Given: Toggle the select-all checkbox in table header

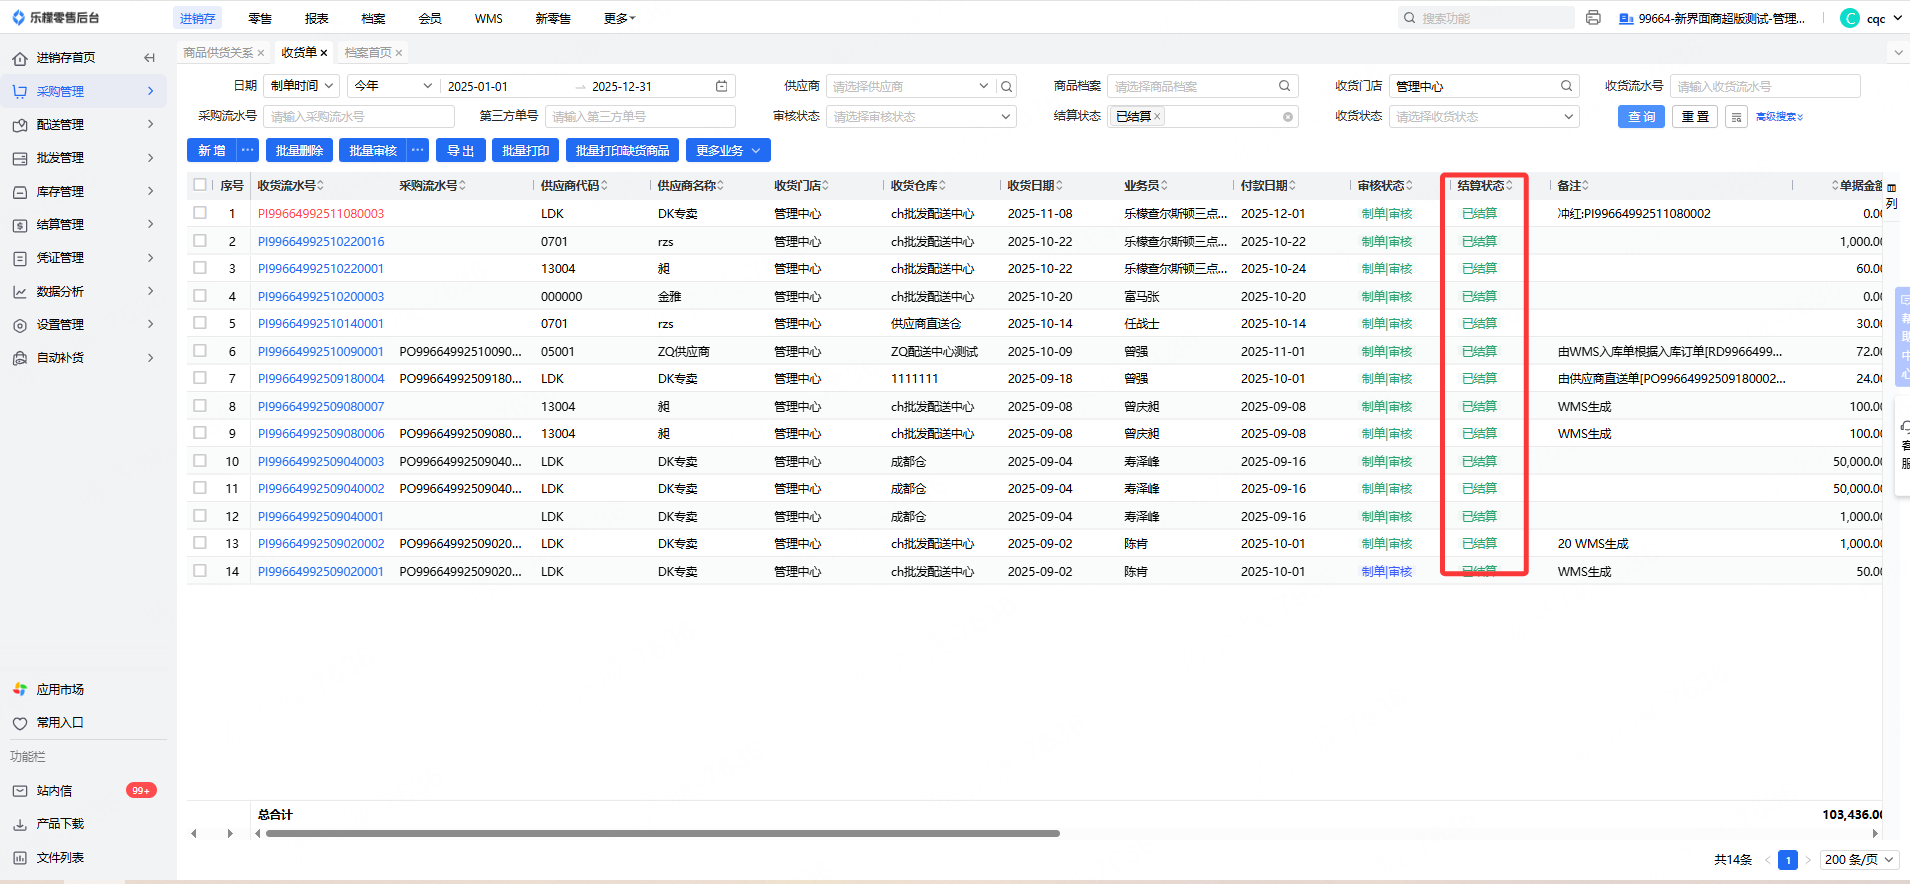Looking at the screenshot, I should pos(200,185).
